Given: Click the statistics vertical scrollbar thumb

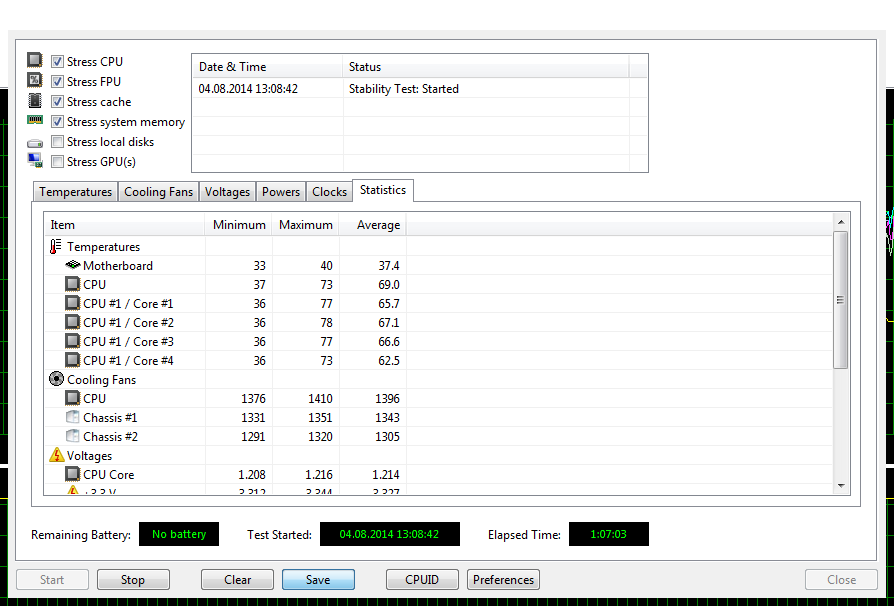Looking at the screenshot, I should click(840, 300).
